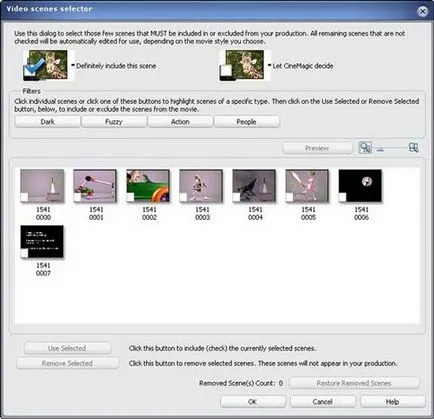Click the Remove Selected button
This screenshot has height=419, width=434.
point(67,363)
